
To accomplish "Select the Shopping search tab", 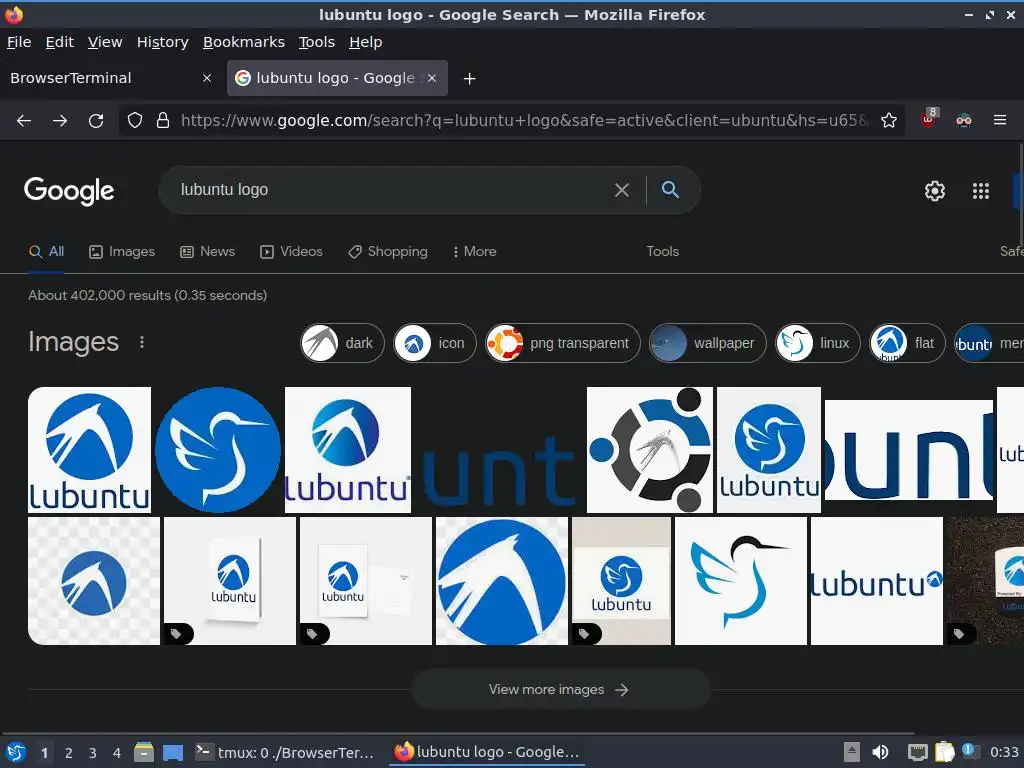I will 388,251.
